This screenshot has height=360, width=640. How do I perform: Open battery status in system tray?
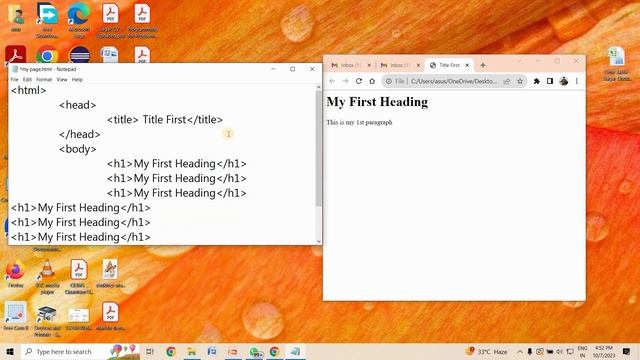point(550,351)
